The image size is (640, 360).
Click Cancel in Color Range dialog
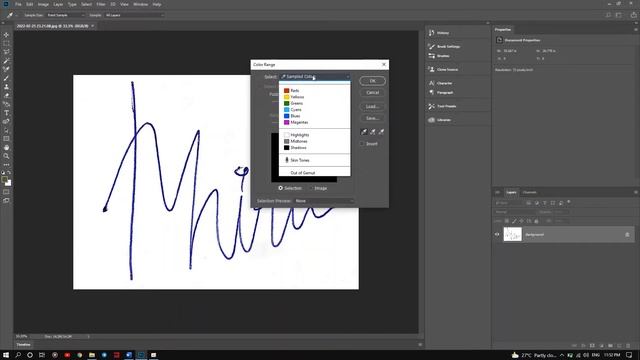pos(372,93)
